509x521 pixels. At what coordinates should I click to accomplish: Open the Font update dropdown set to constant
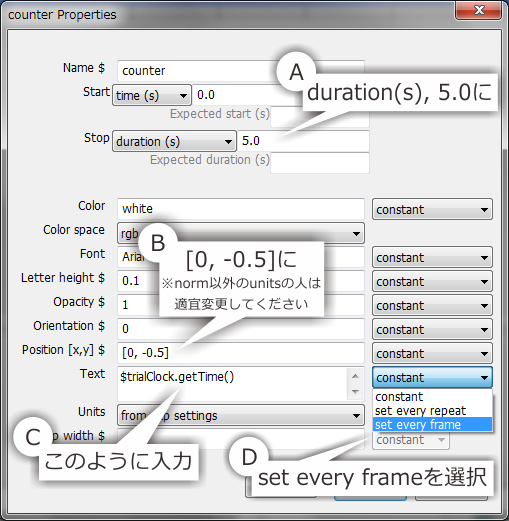tap(432, 257)
